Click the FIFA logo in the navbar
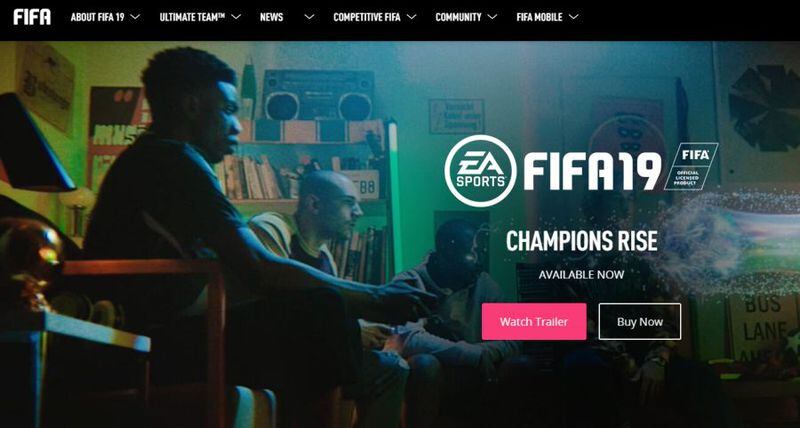800x428 pixels. 32,17
